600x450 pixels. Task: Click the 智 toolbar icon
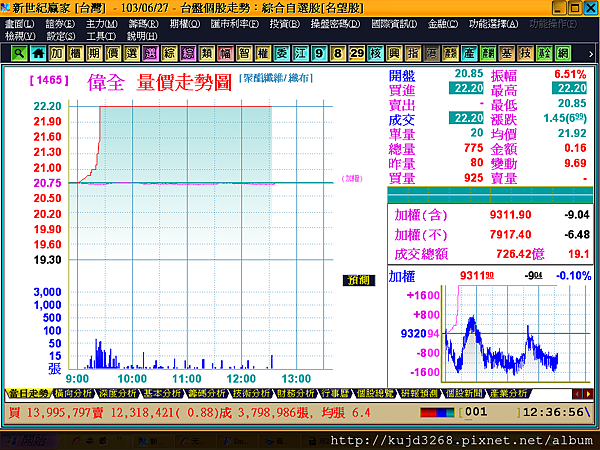[244, 53]
